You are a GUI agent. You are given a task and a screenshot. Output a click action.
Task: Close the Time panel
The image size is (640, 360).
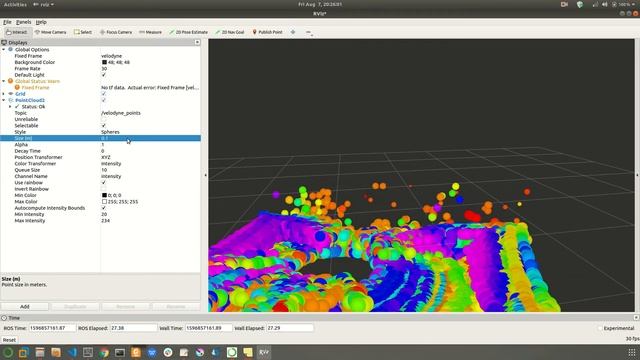[x=636, y=318]
